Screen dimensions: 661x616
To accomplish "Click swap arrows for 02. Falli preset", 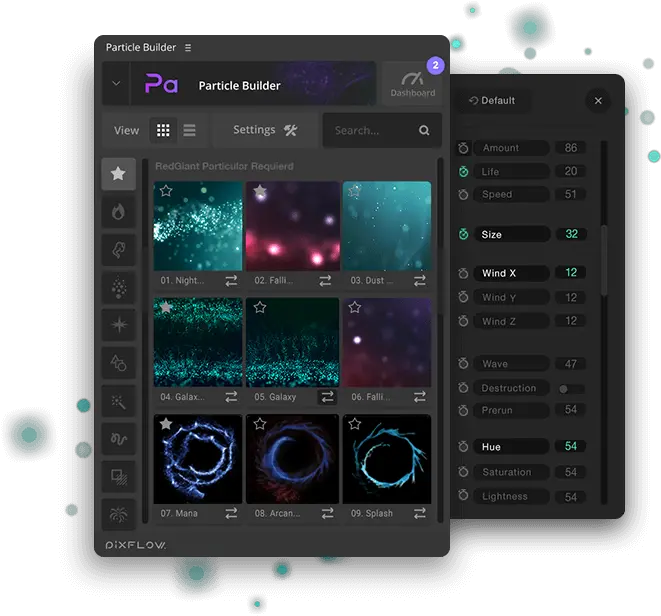I will (325, 281).
